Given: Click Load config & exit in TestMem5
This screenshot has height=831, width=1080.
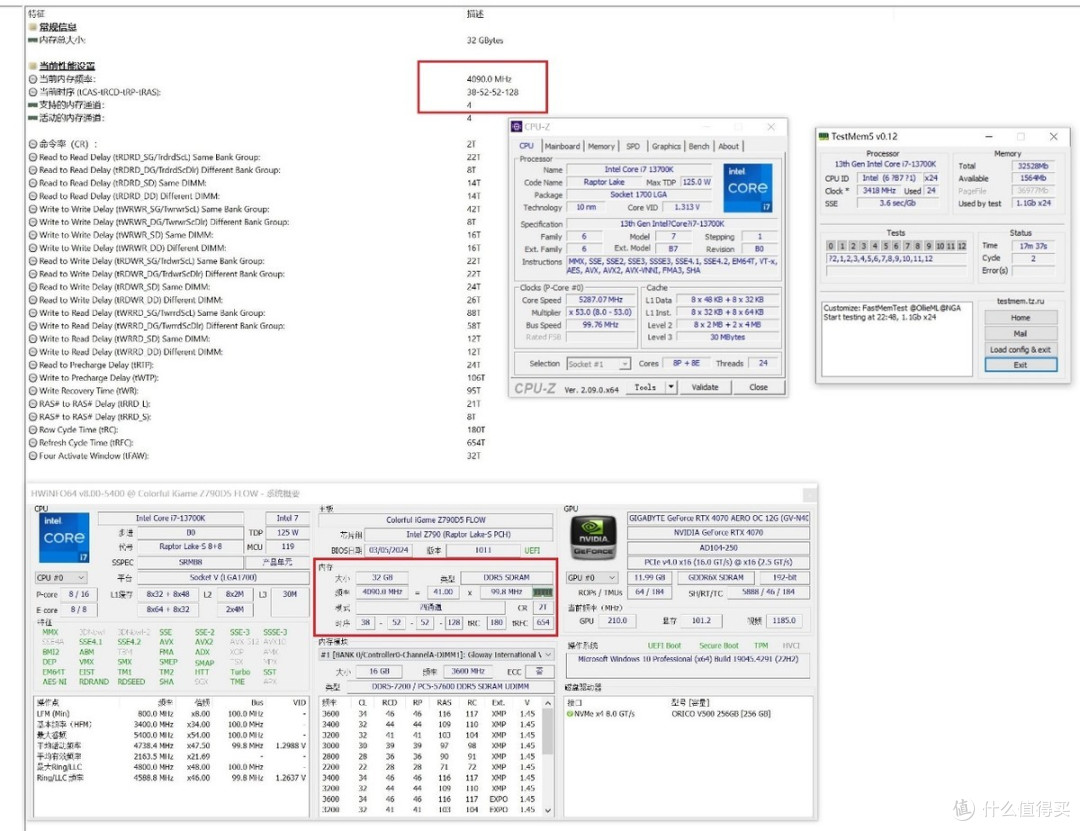Looking at the screenshot, I should click(x=1021, y=349).
